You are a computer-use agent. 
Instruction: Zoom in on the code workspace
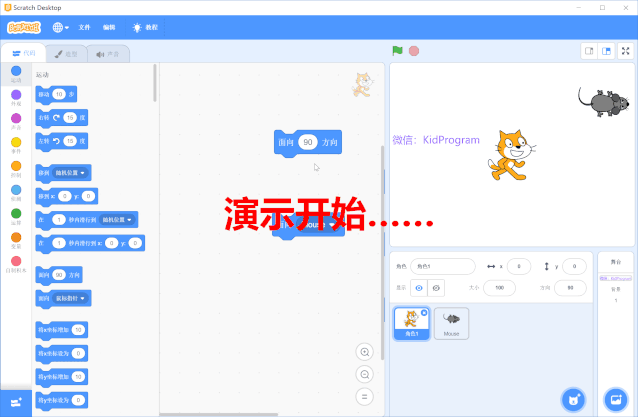(x=365, y=352)
